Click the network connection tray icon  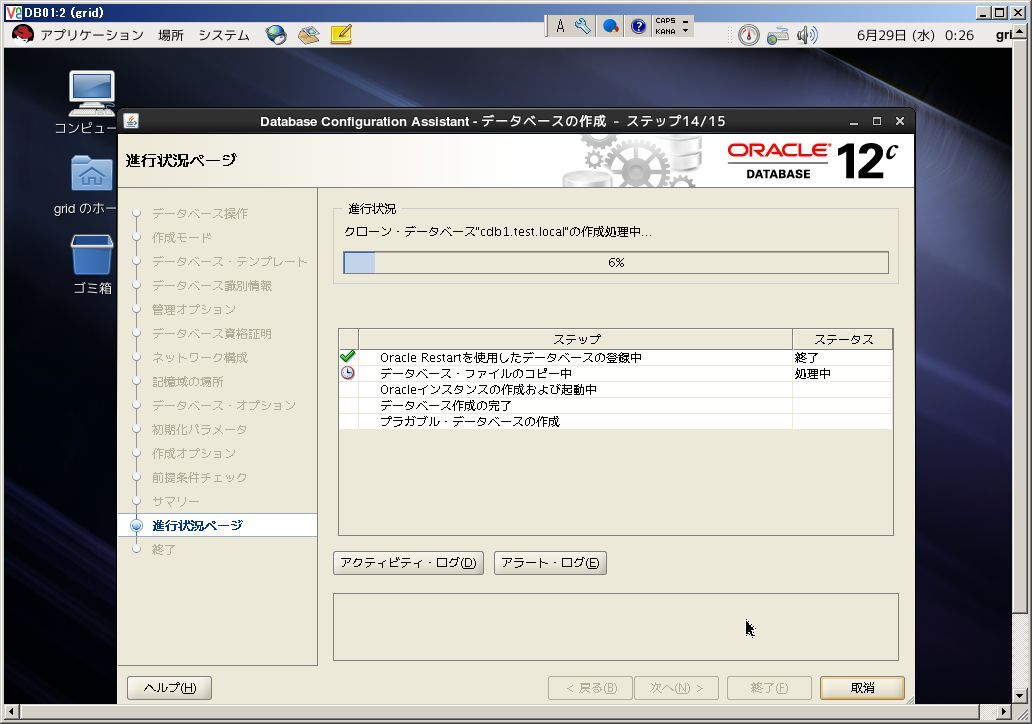(777, 35)
